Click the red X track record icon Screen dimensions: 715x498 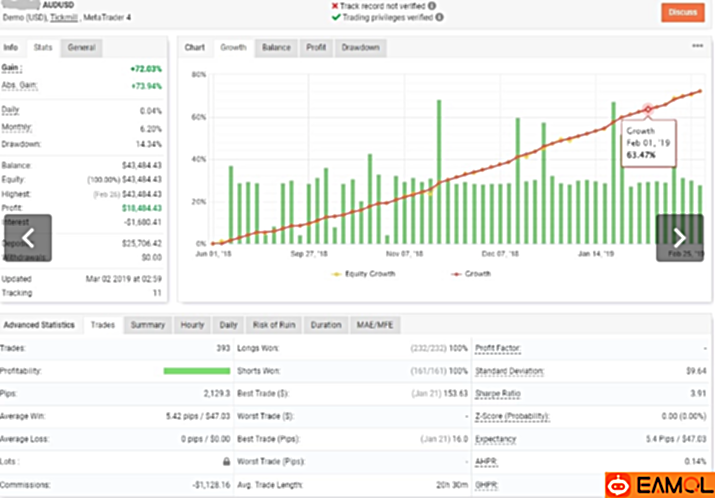(335, 6)
